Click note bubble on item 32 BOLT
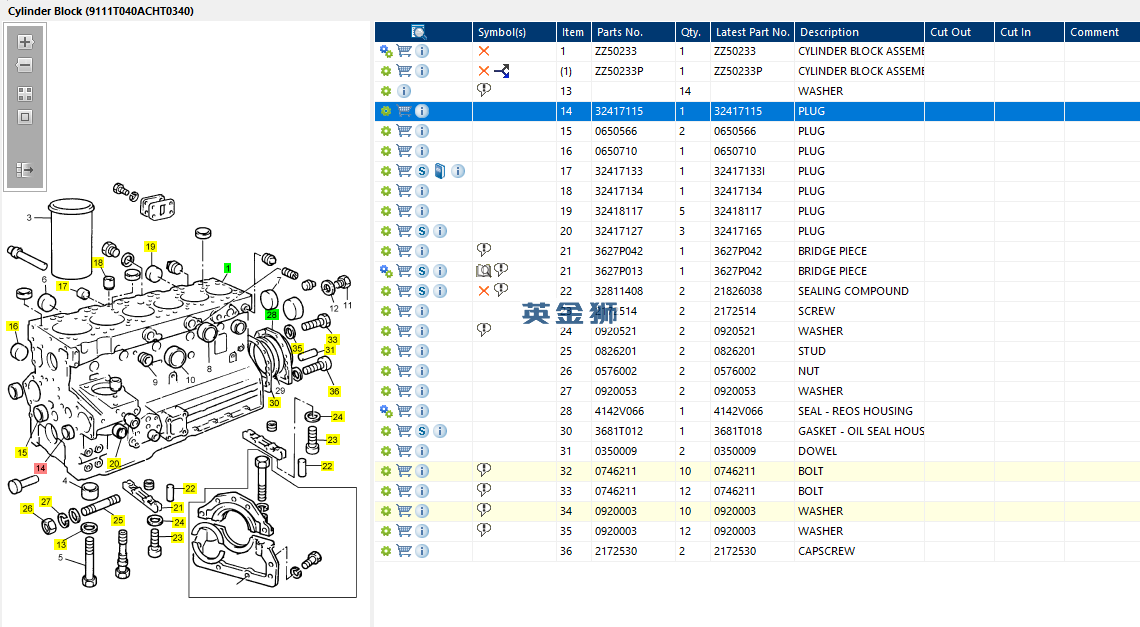1140x627 pixels. pyautogui.click(x=483, y=470)
